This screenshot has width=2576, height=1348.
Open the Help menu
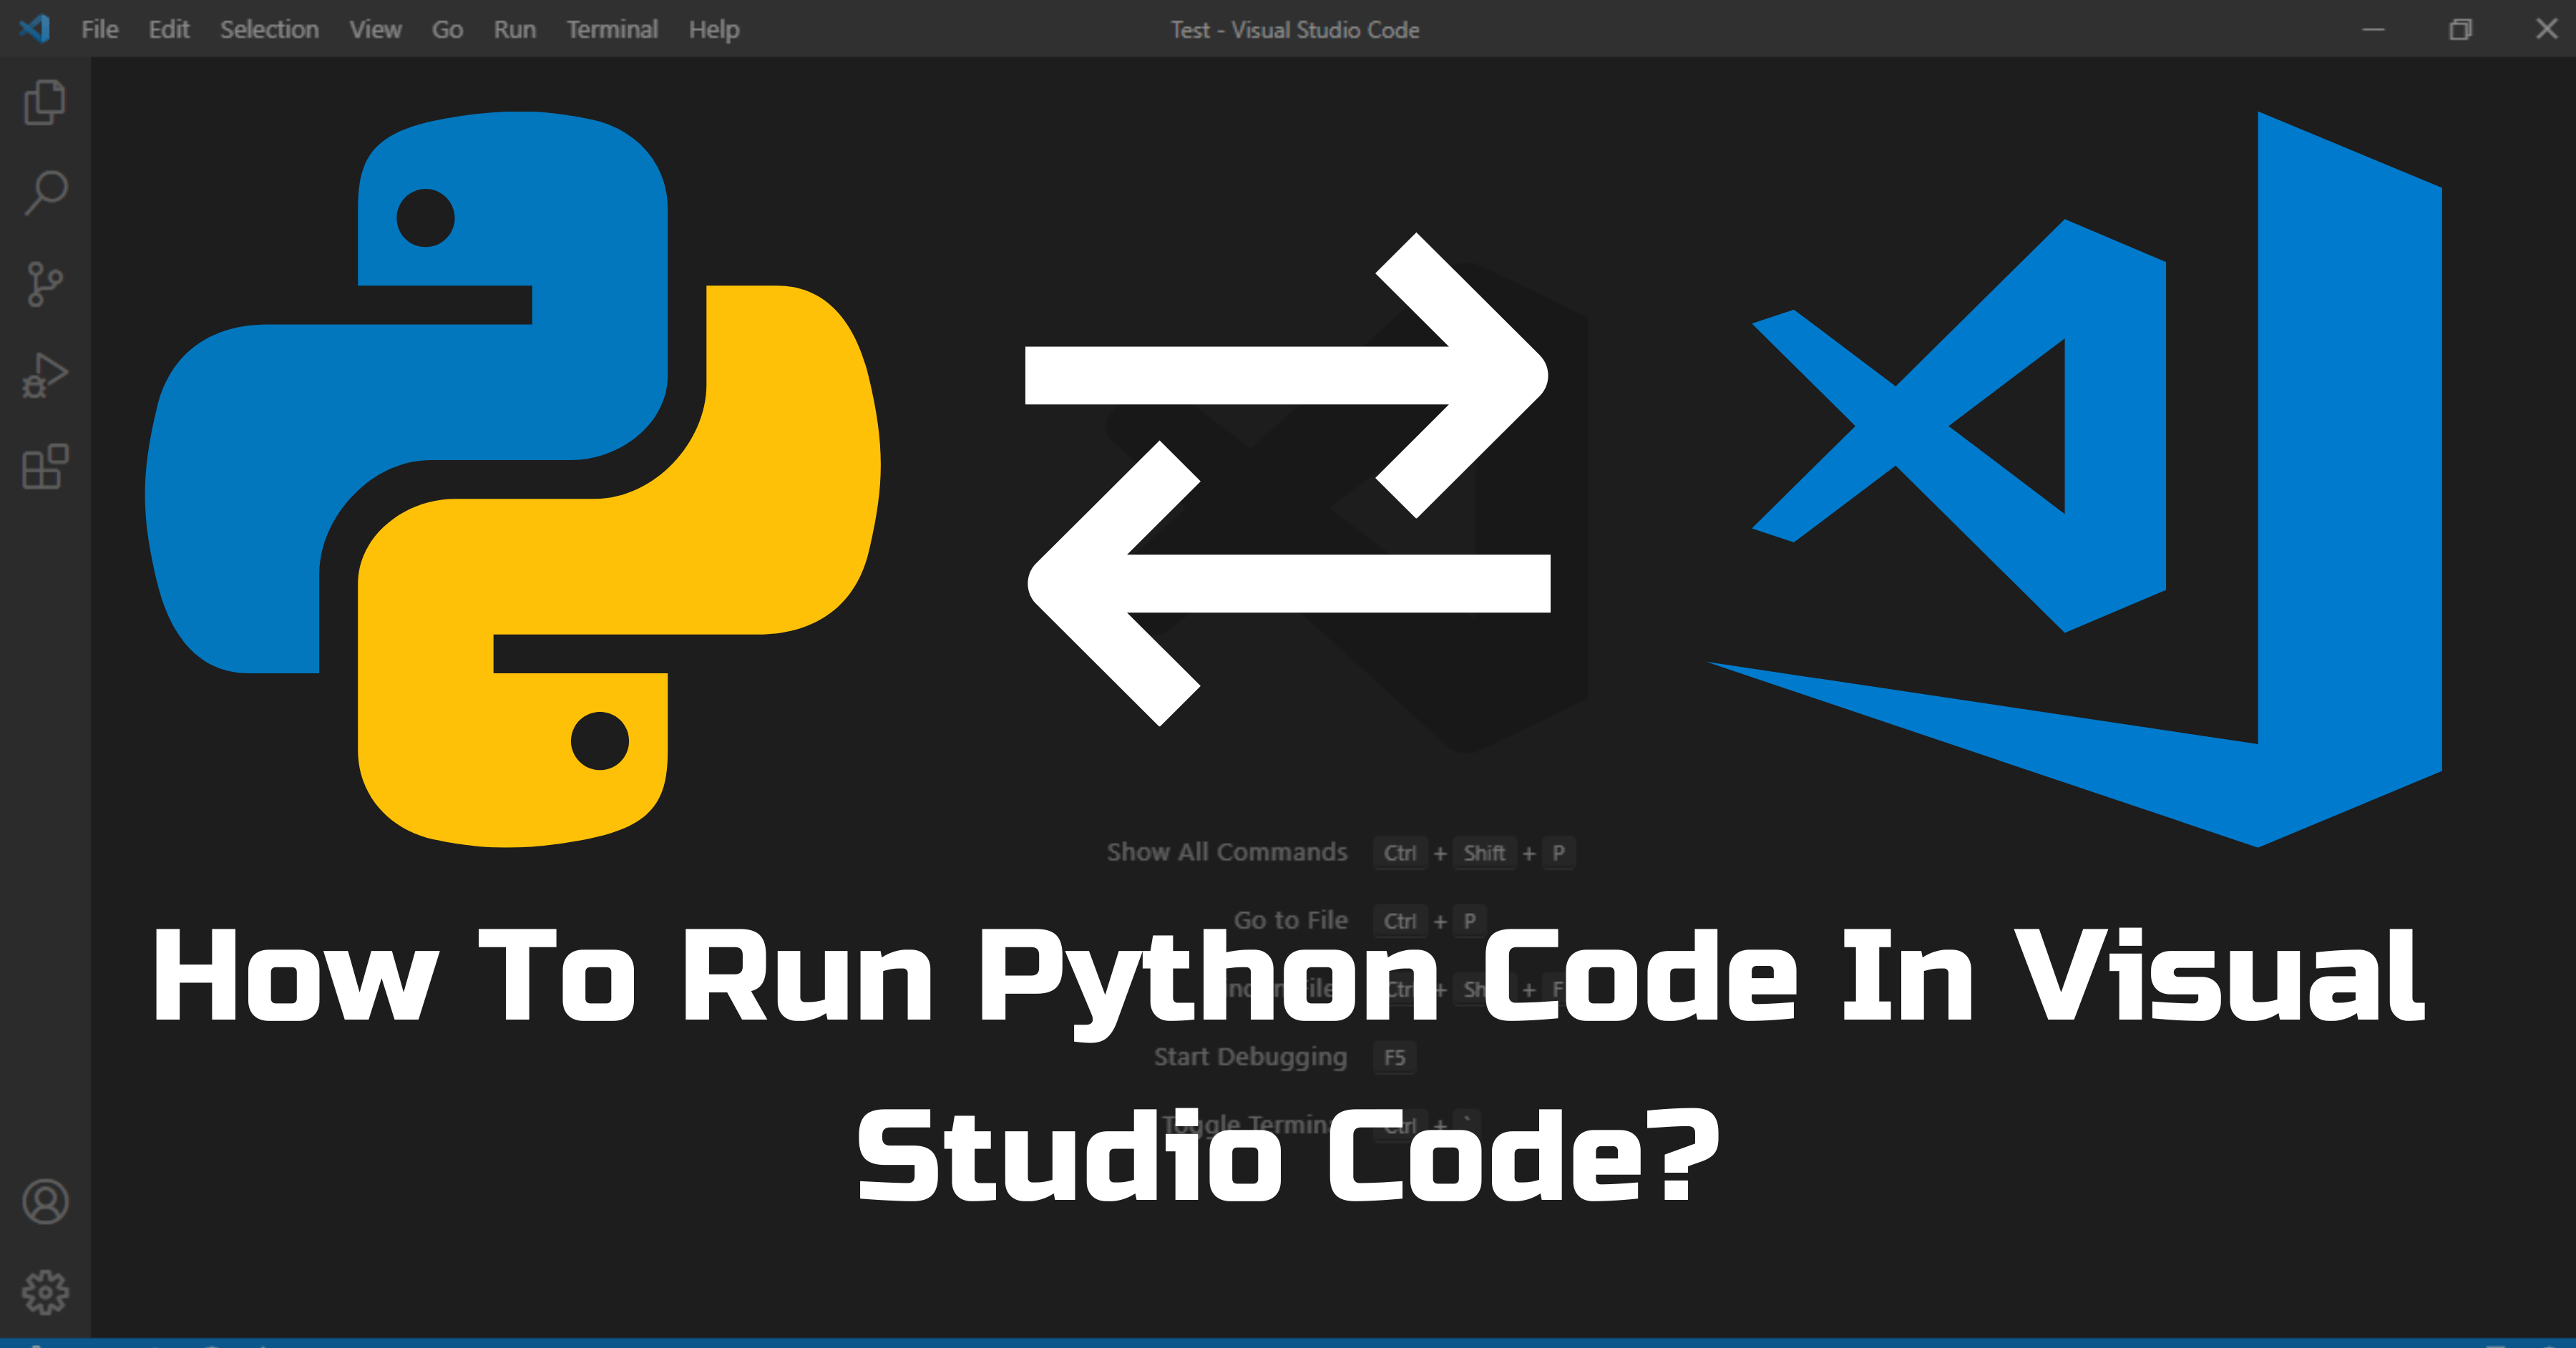(713, 30)
